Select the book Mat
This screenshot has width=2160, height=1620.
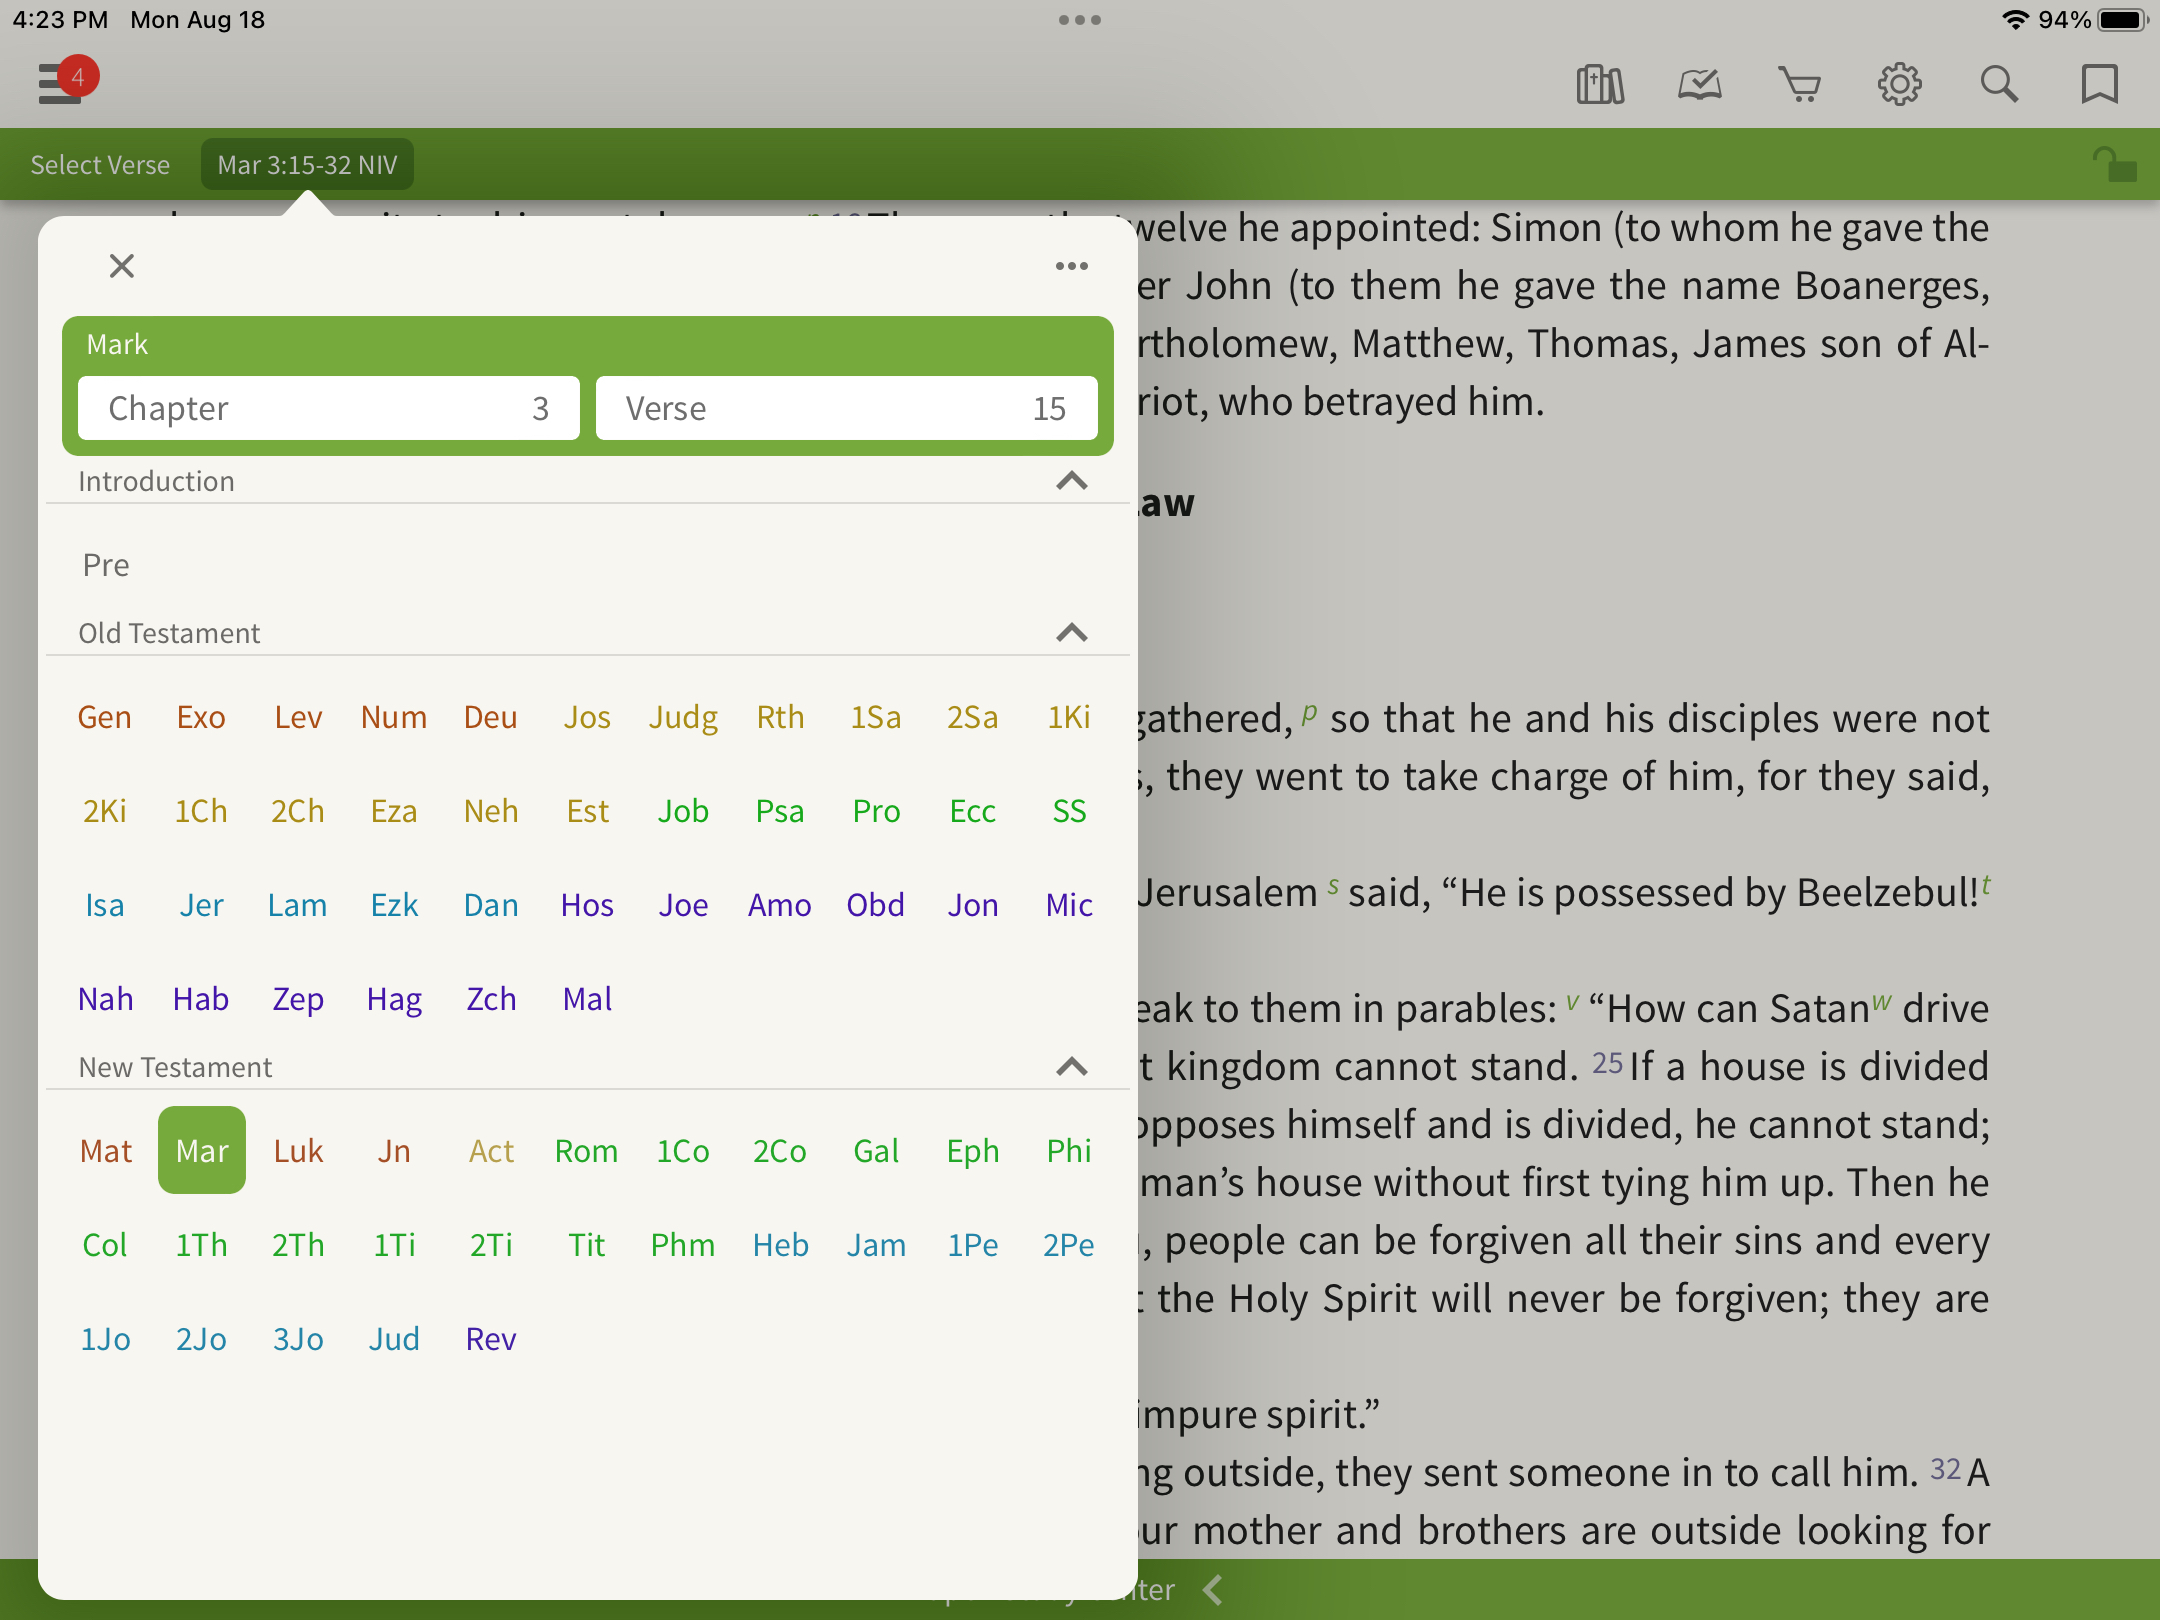[105, 1151]
